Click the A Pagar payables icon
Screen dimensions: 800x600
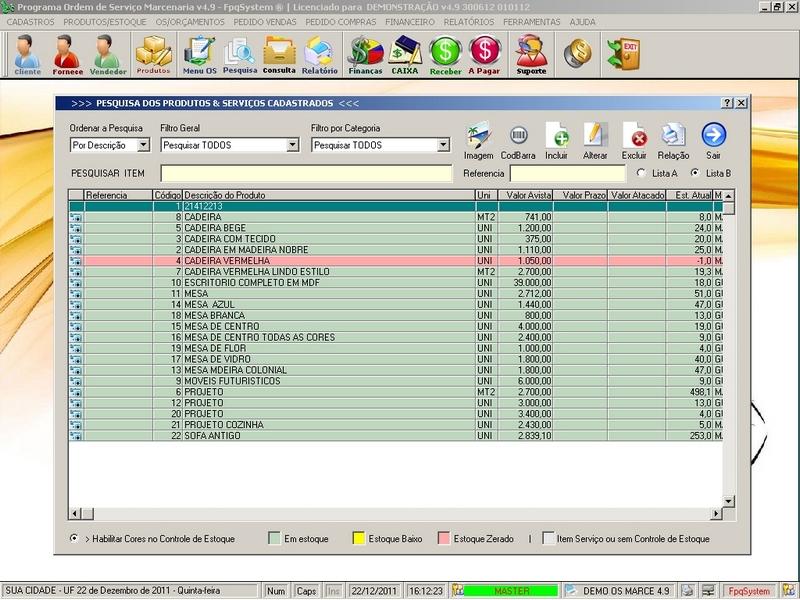click(485, 55)
